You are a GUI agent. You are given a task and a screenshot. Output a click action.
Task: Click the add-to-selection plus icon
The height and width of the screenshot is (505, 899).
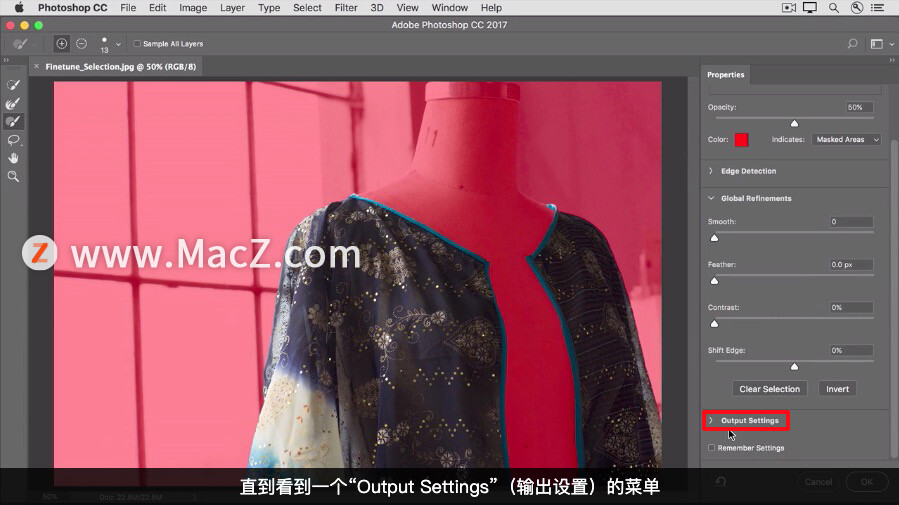click(x=62, y=44)
